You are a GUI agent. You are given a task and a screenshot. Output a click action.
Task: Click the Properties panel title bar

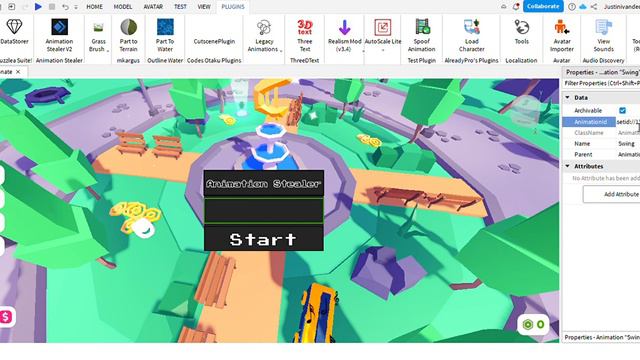(601, 72)
